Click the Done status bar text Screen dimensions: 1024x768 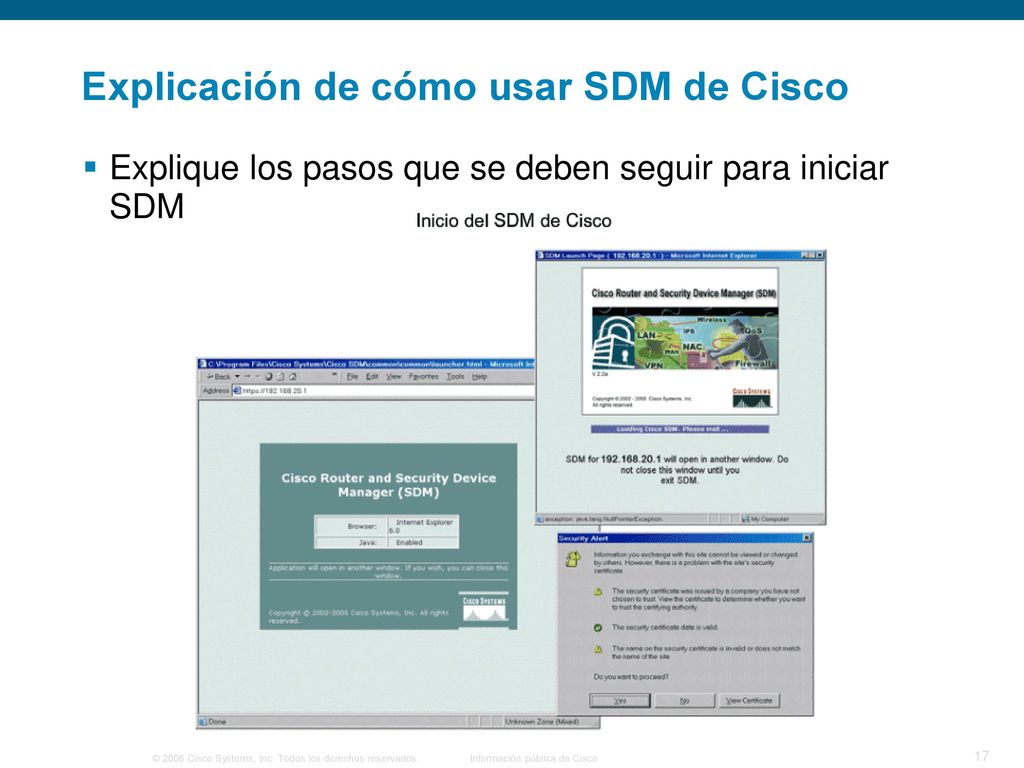pos(217,722)
